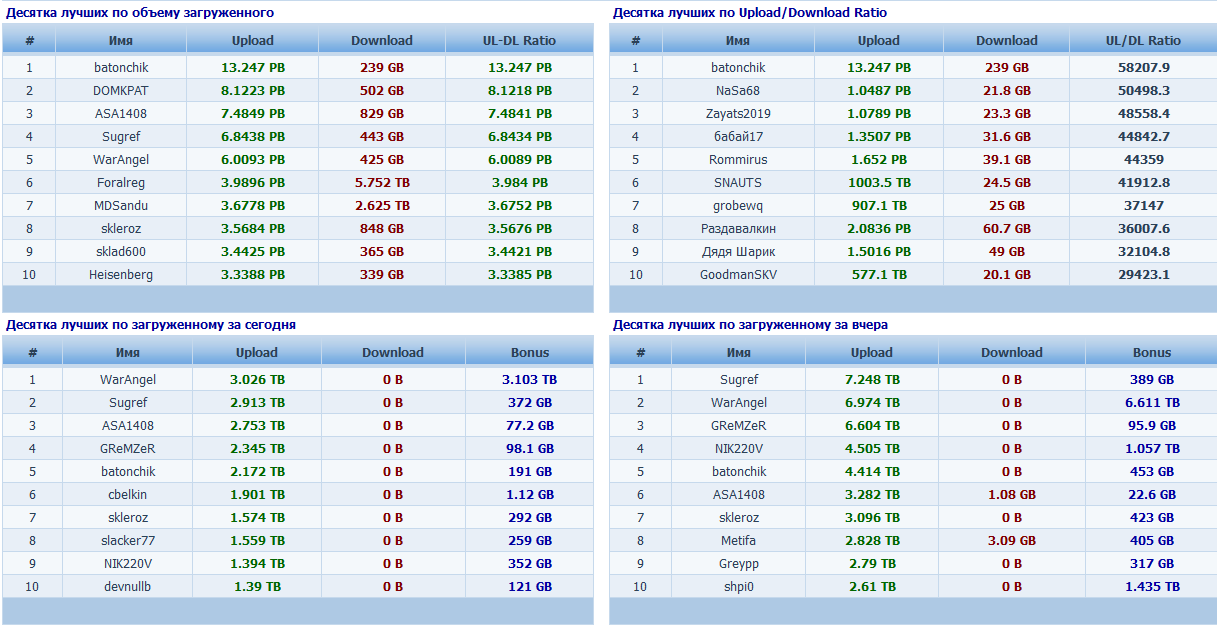Click the username Greypp

(739, 563)
